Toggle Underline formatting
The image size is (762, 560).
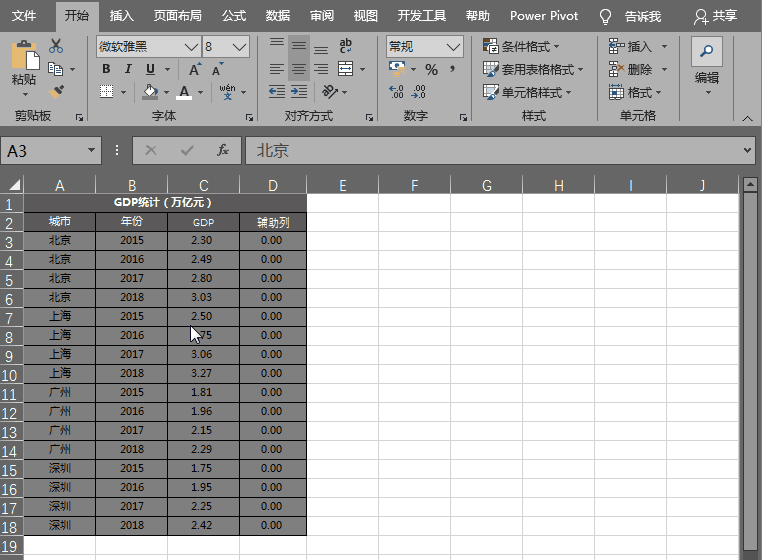click(151, 69)
